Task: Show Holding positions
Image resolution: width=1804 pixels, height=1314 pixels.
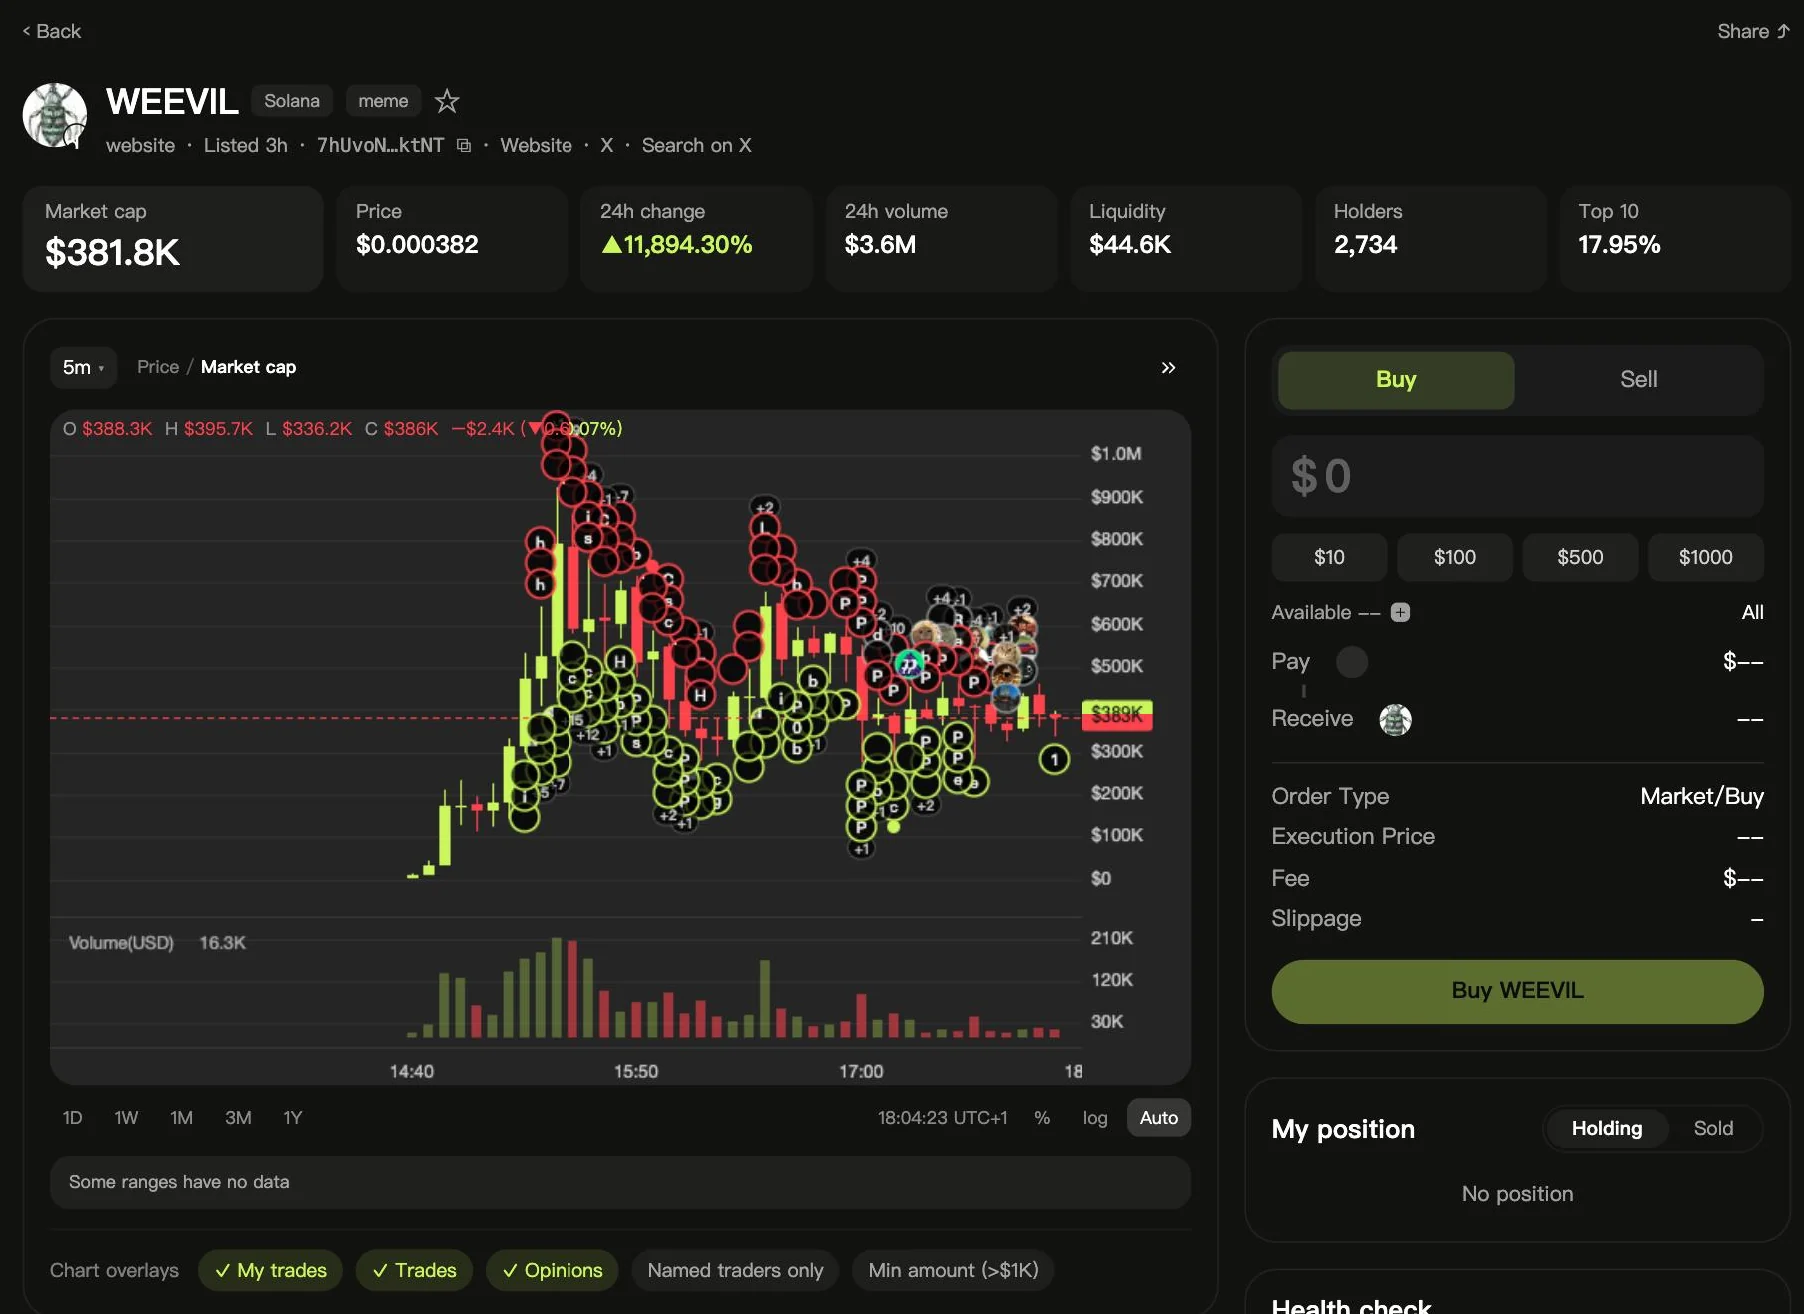Action: click(x=1607, y=1129)
